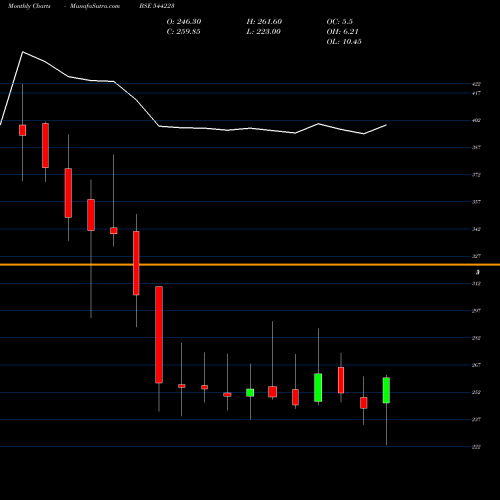Click the 282 price axis label

476,338
